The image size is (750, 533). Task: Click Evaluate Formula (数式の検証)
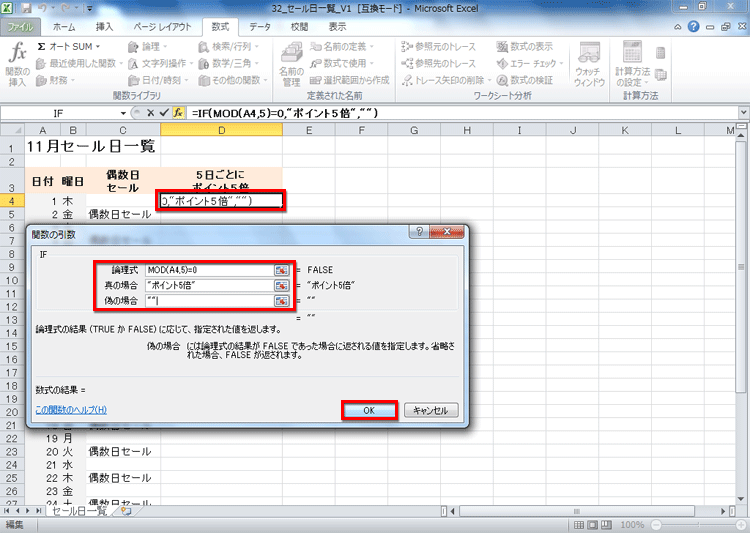click(x=525, y=80)
